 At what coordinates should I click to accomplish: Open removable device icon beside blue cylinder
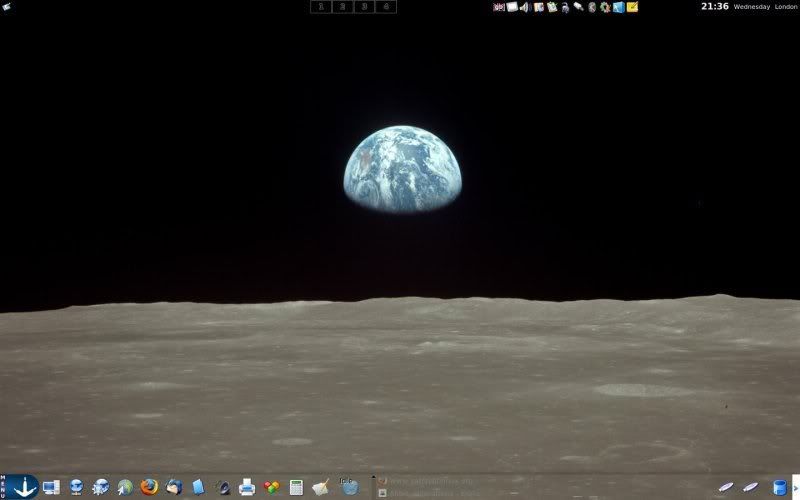[751, 487]
